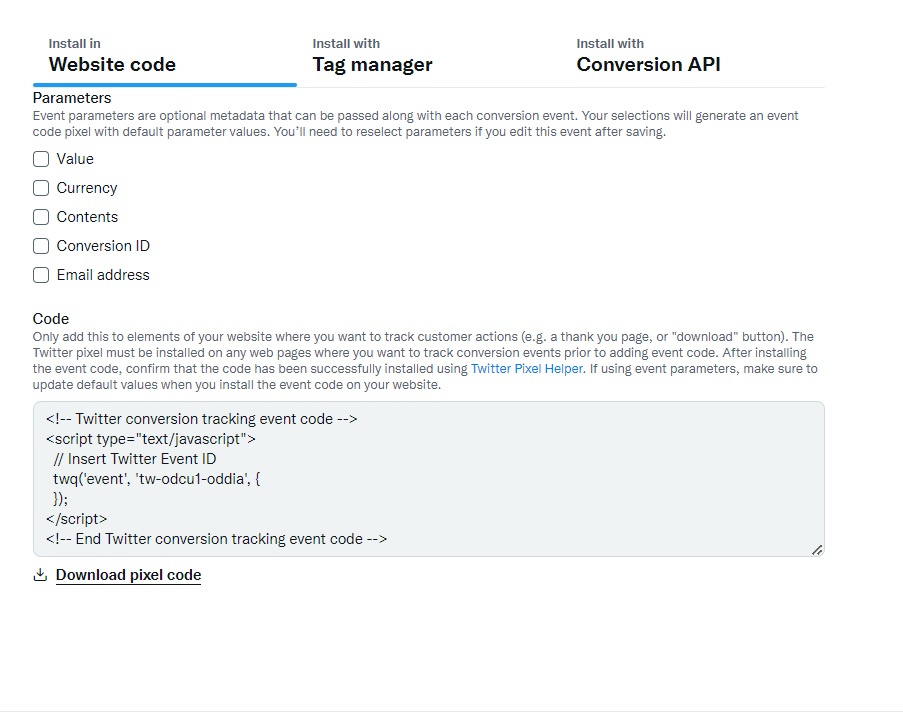Image resolution: width=903 pixels, height=715 pixels.
Task: Enable the Value parameter checkbox
Action: pos(41,159)
